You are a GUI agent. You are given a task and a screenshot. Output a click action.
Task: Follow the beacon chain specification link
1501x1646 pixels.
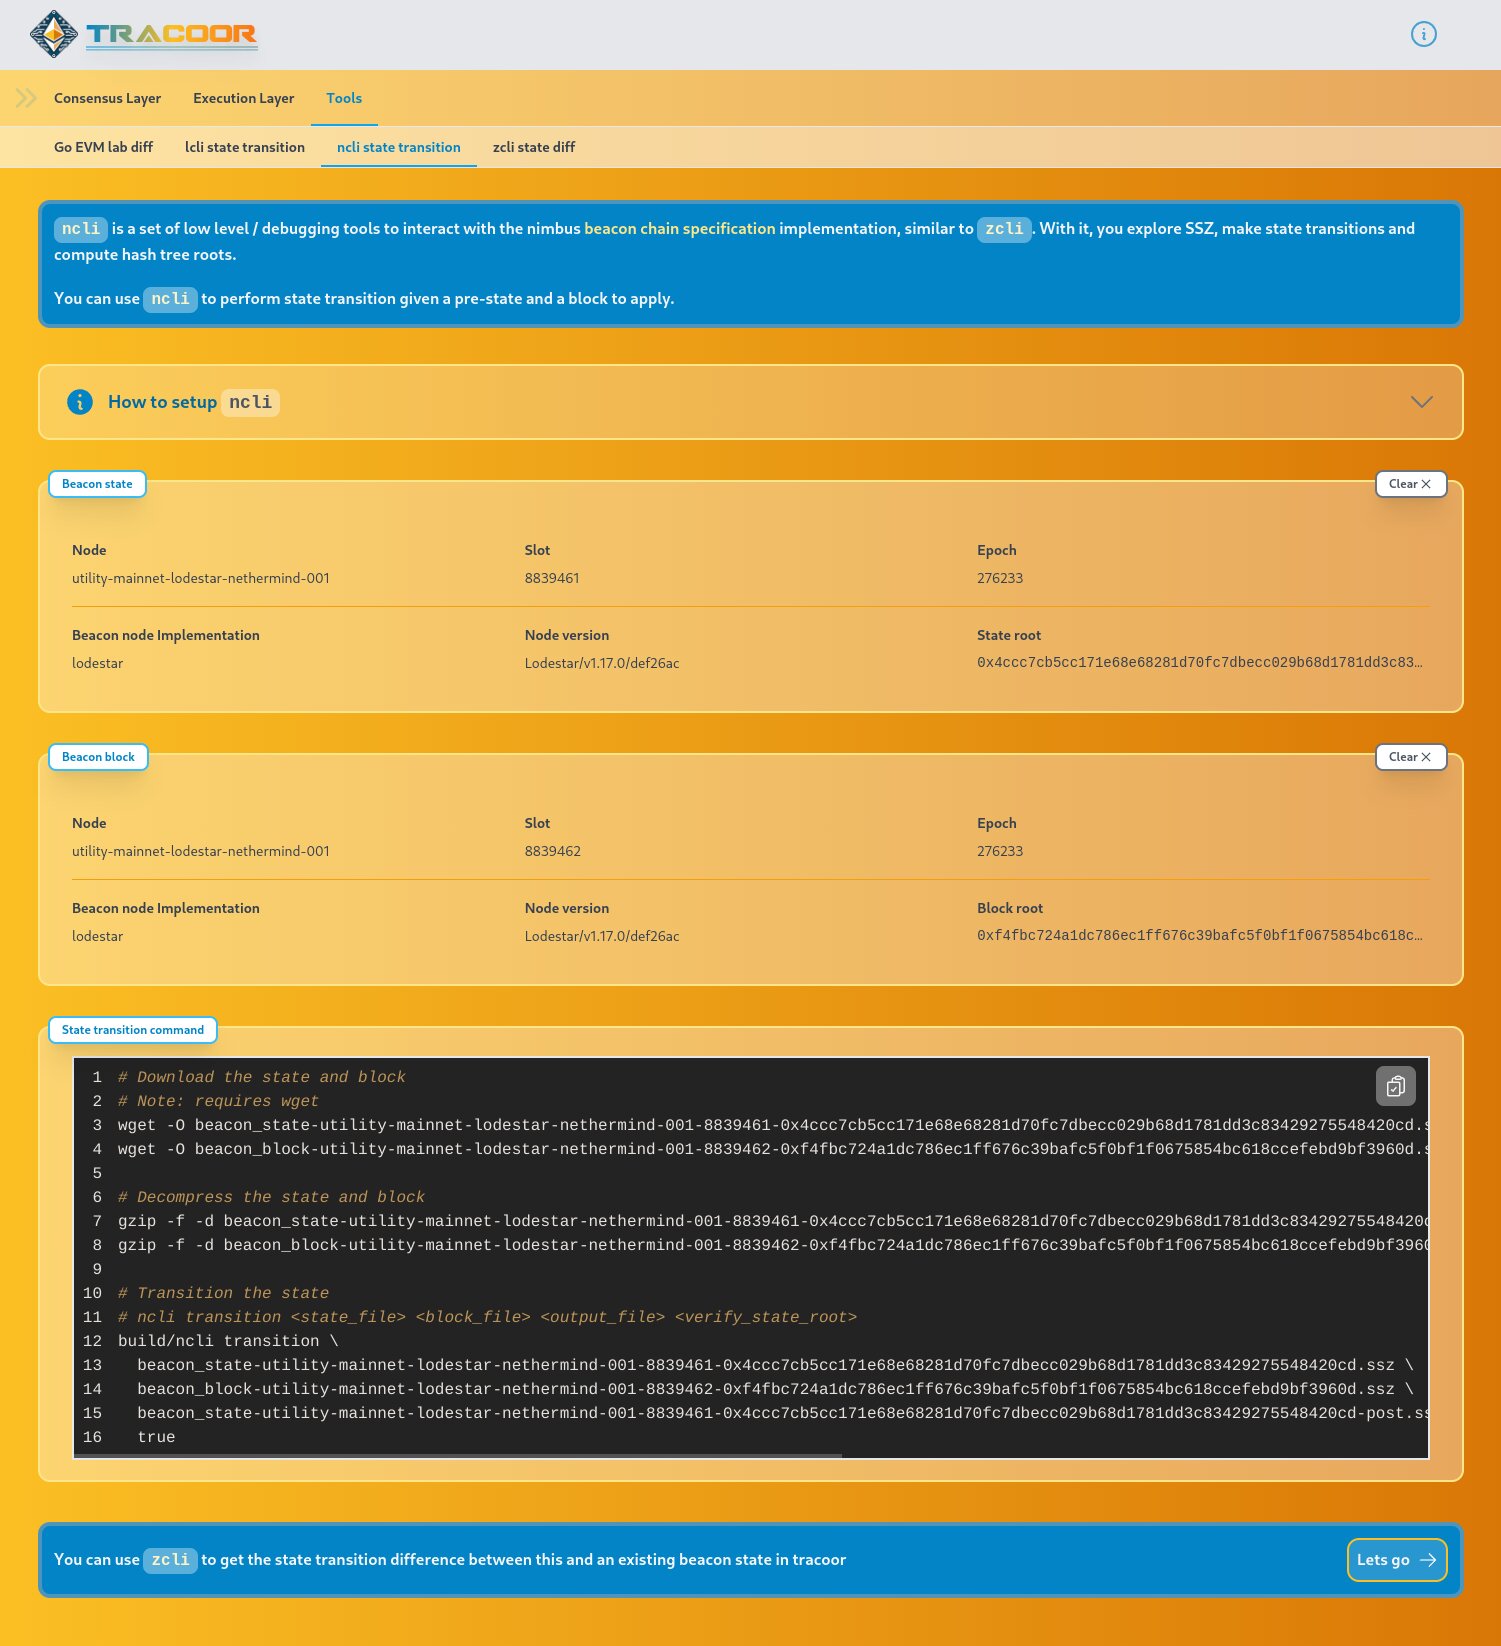pos(679,229)
